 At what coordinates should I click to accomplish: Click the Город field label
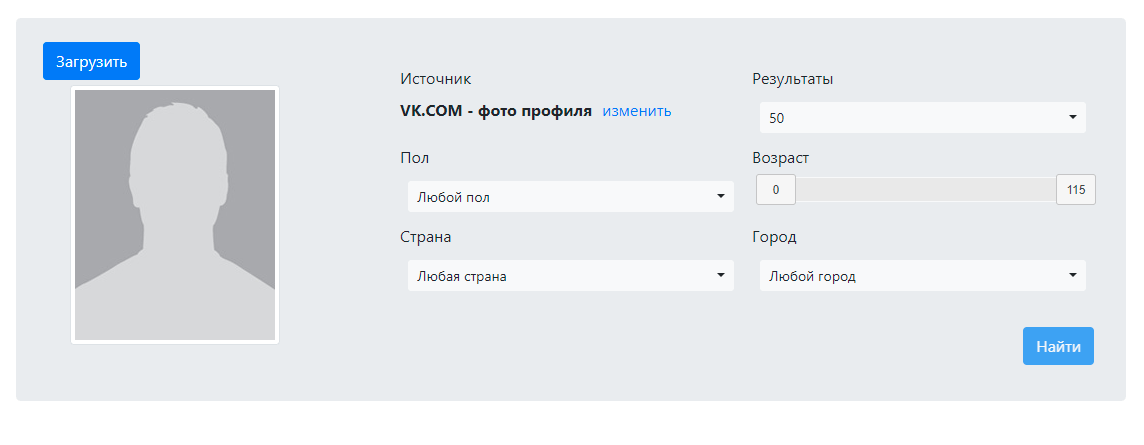[773, 237]
